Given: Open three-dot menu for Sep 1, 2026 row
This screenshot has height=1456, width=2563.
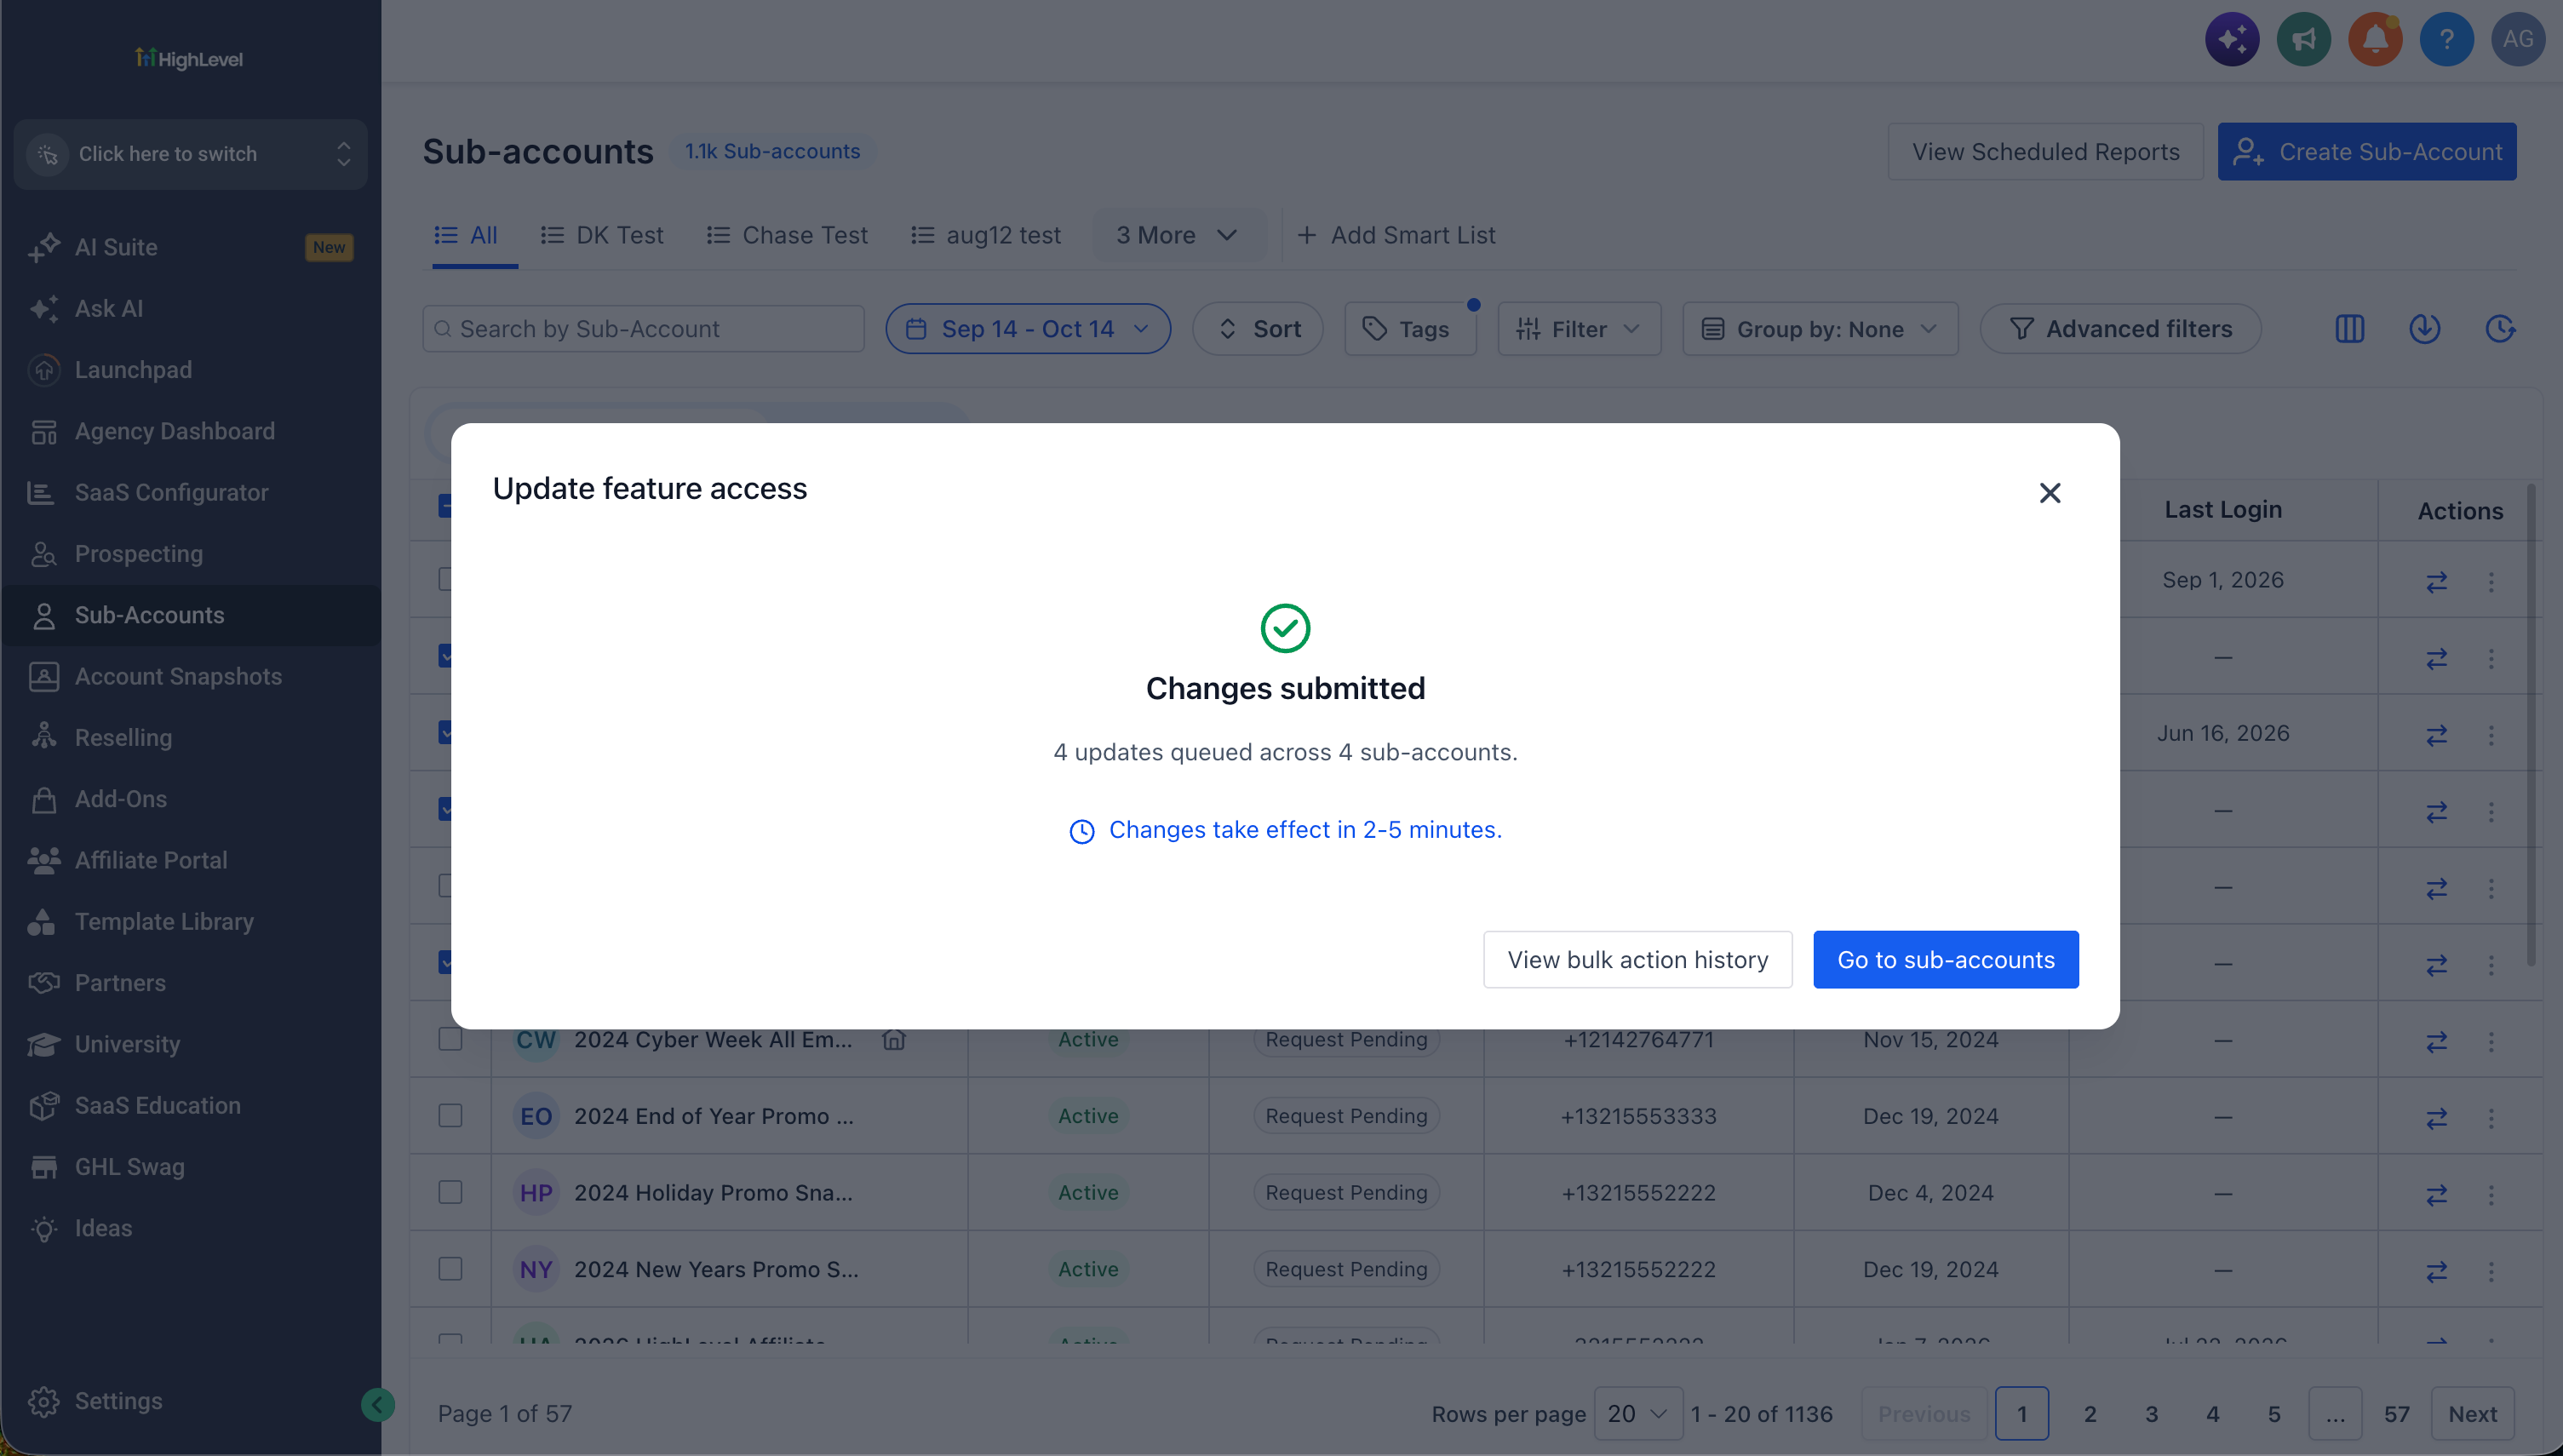Looking at the screenshot, I should [2490, 581].
